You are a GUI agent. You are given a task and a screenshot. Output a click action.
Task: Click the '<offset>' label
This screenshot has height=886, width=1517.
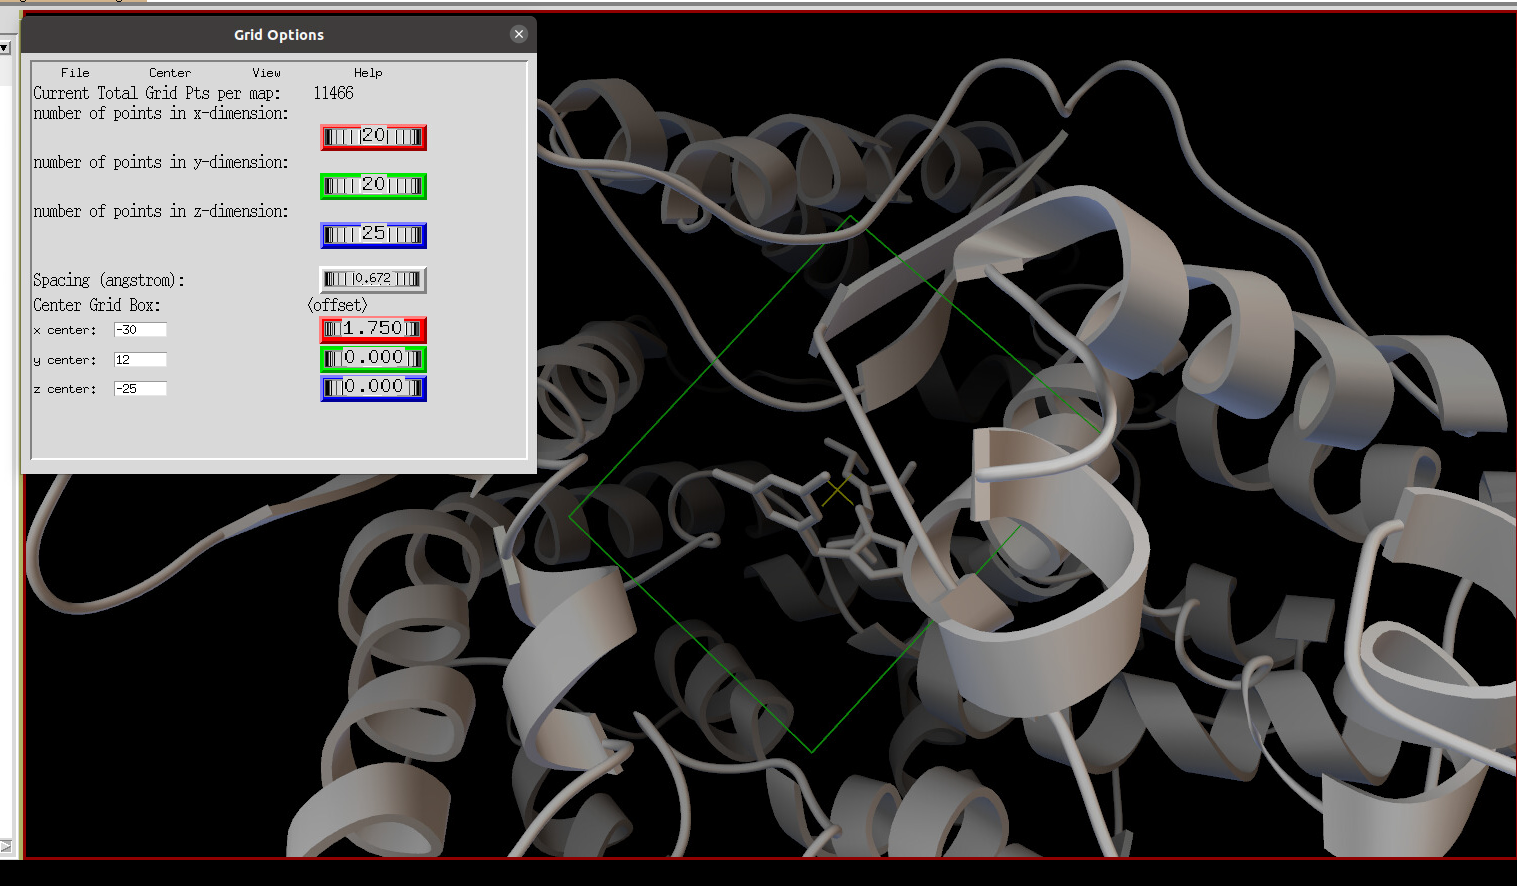click(x=338, y=305)
